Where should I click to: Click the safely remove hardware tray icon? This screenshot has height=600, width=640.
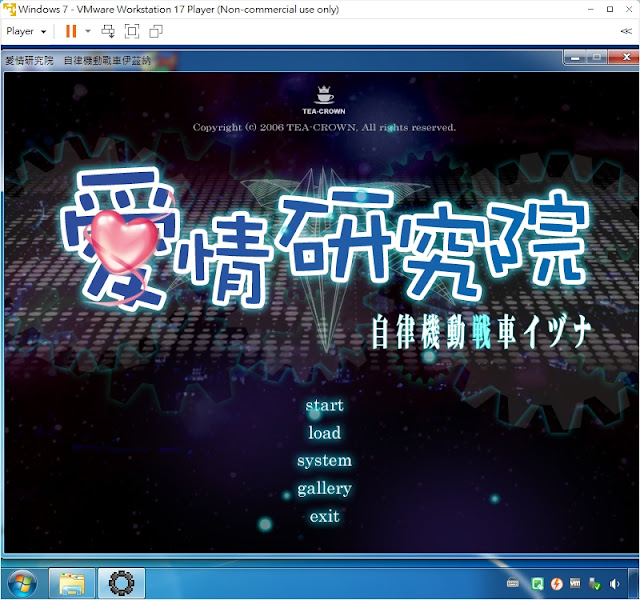tap(594, 584)
